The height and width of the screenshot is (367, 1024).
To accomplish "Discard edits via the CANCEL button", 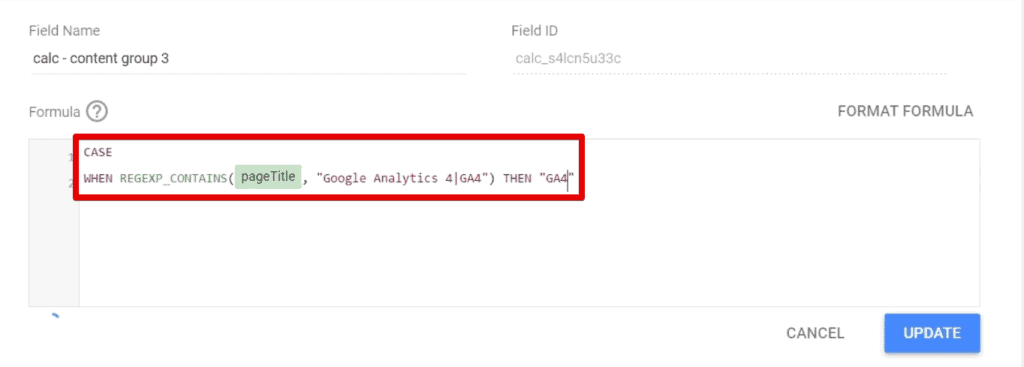I will coord(815,333).
